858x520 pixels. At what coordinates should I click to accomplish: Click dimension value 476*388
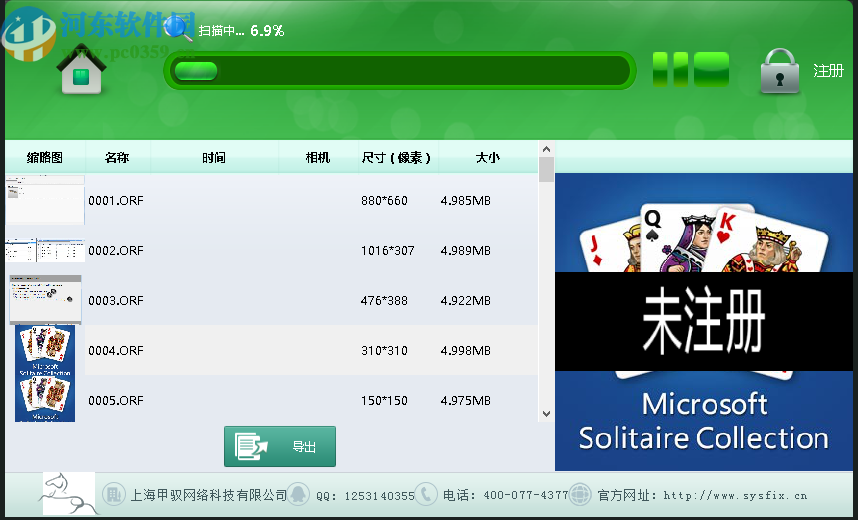(384, 301)
